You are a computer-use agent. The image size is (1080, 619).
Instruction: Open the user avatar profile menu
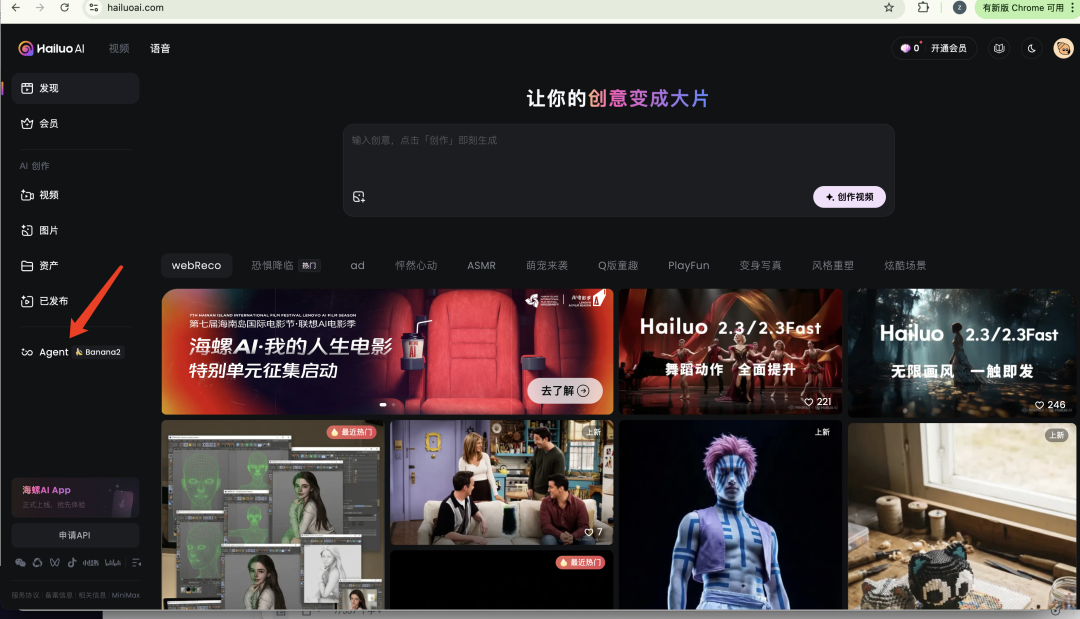pos(1063,48)
